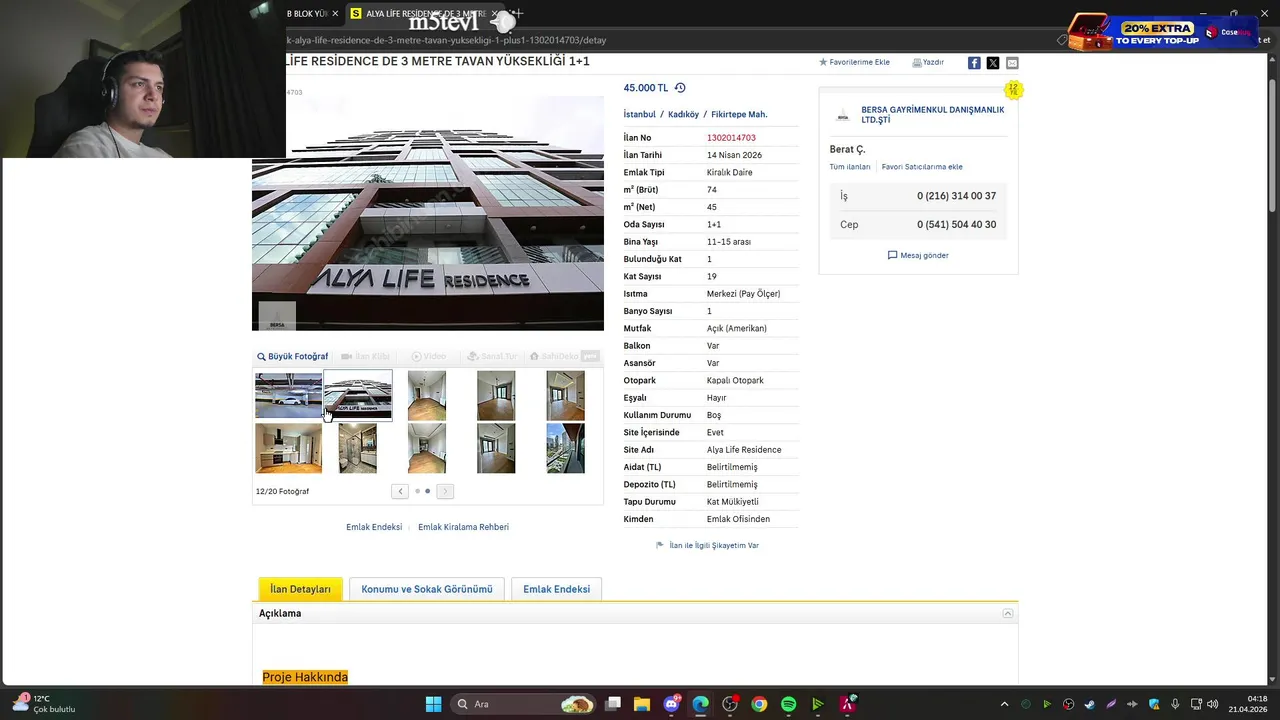
Task: Click the Kadıköy breadcrumb link
Action: pos(683,115)
